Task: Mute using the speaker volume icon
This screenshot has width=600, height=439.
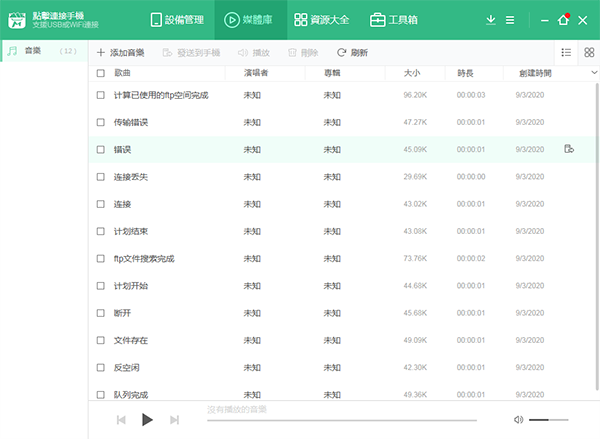Action: (518, 420)
